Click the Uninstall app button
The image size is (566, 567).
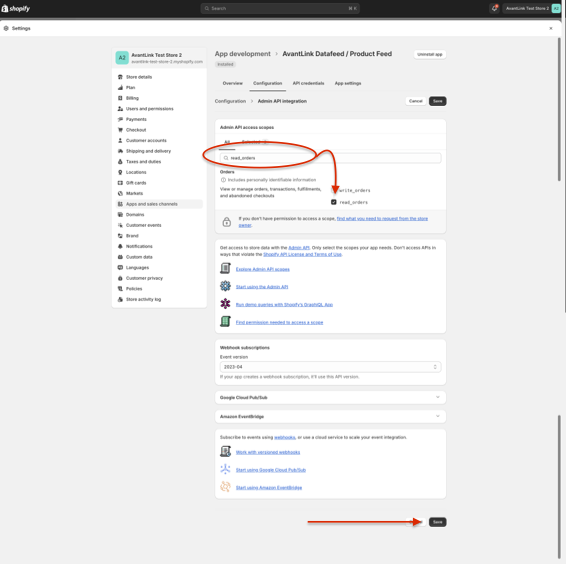click(430, 55)
